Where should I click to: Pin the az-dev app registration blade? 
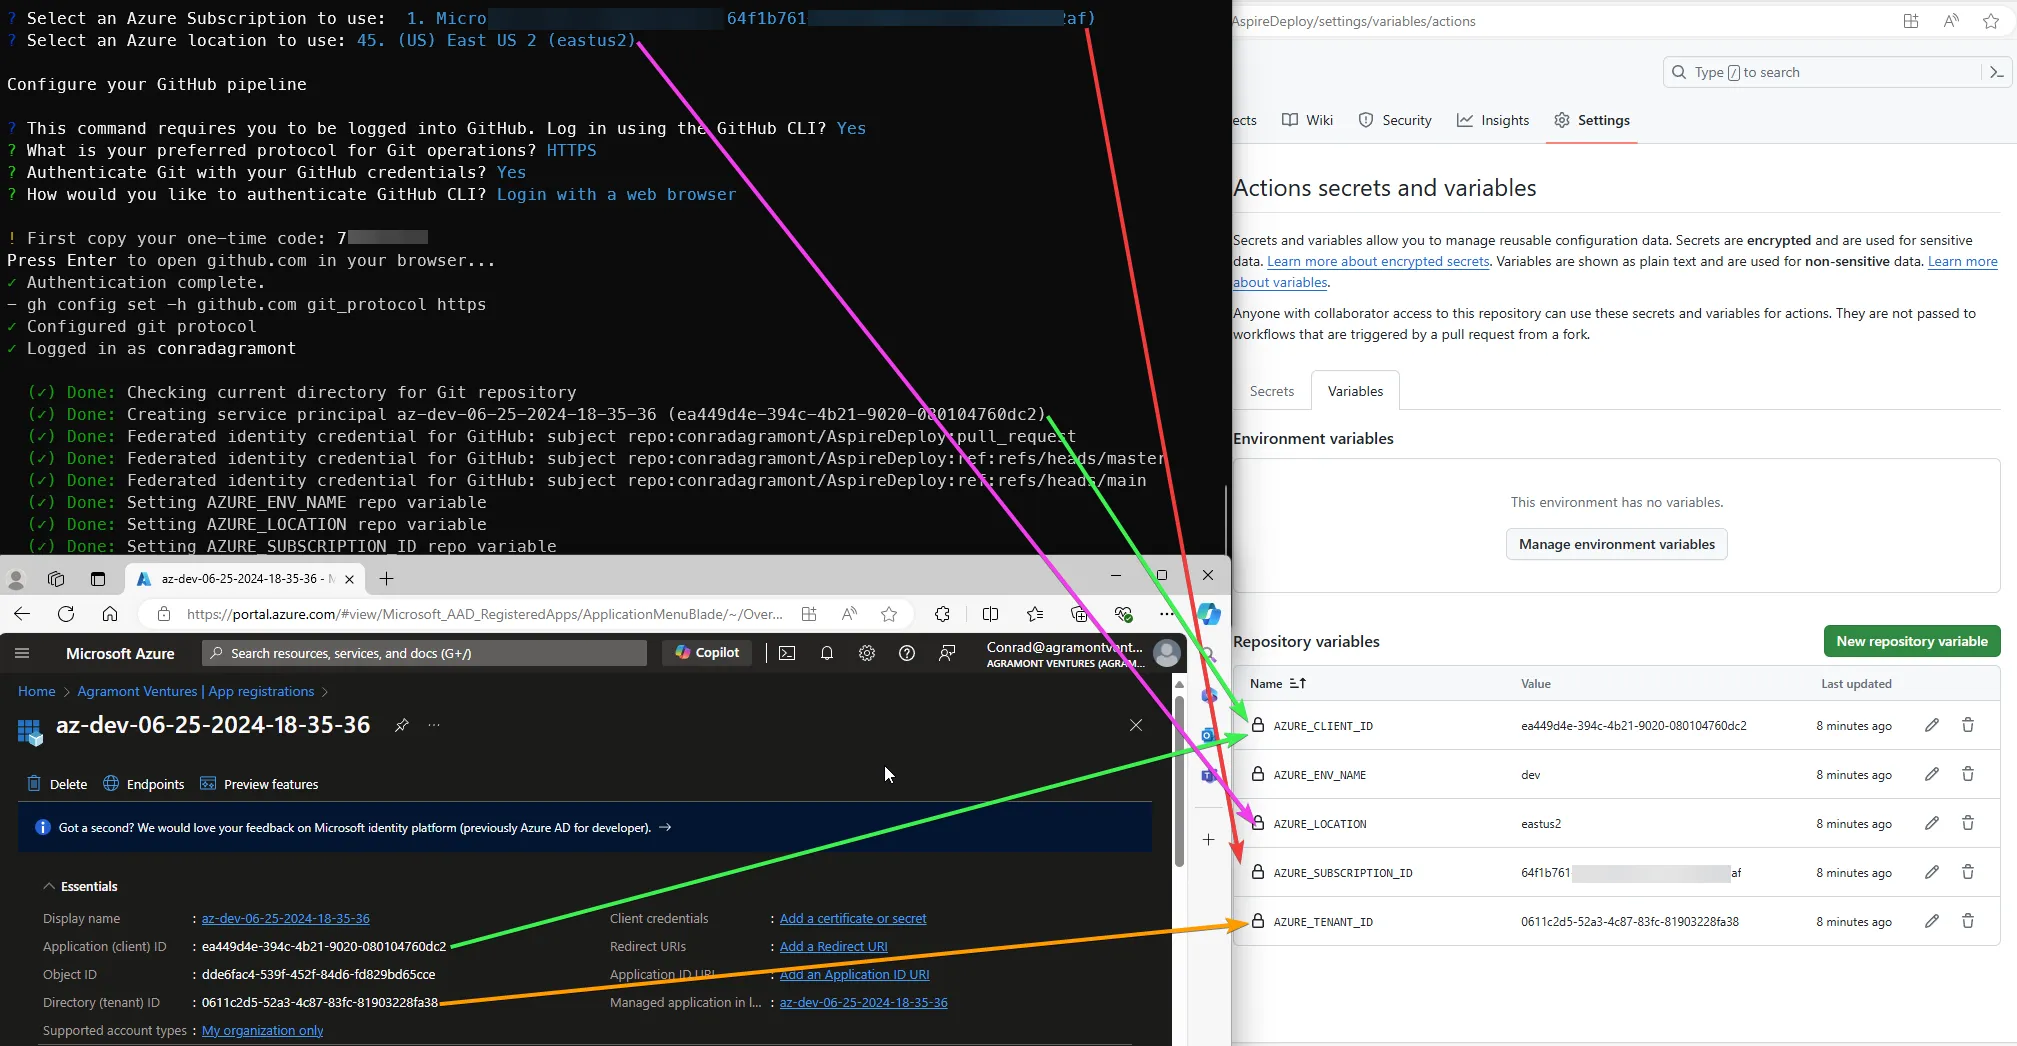click(x=402, y=725)
